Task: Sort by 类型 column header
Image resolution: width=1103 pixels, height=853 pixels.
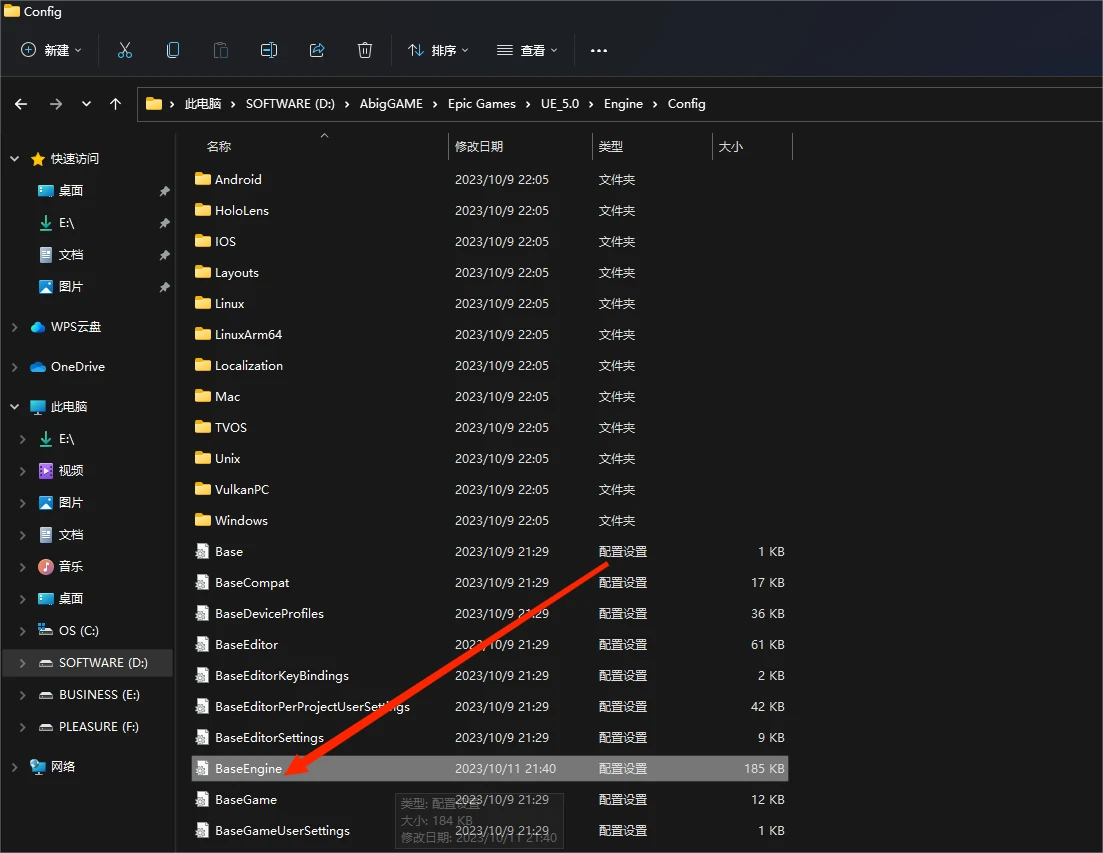Action: (x=611, y=146)
